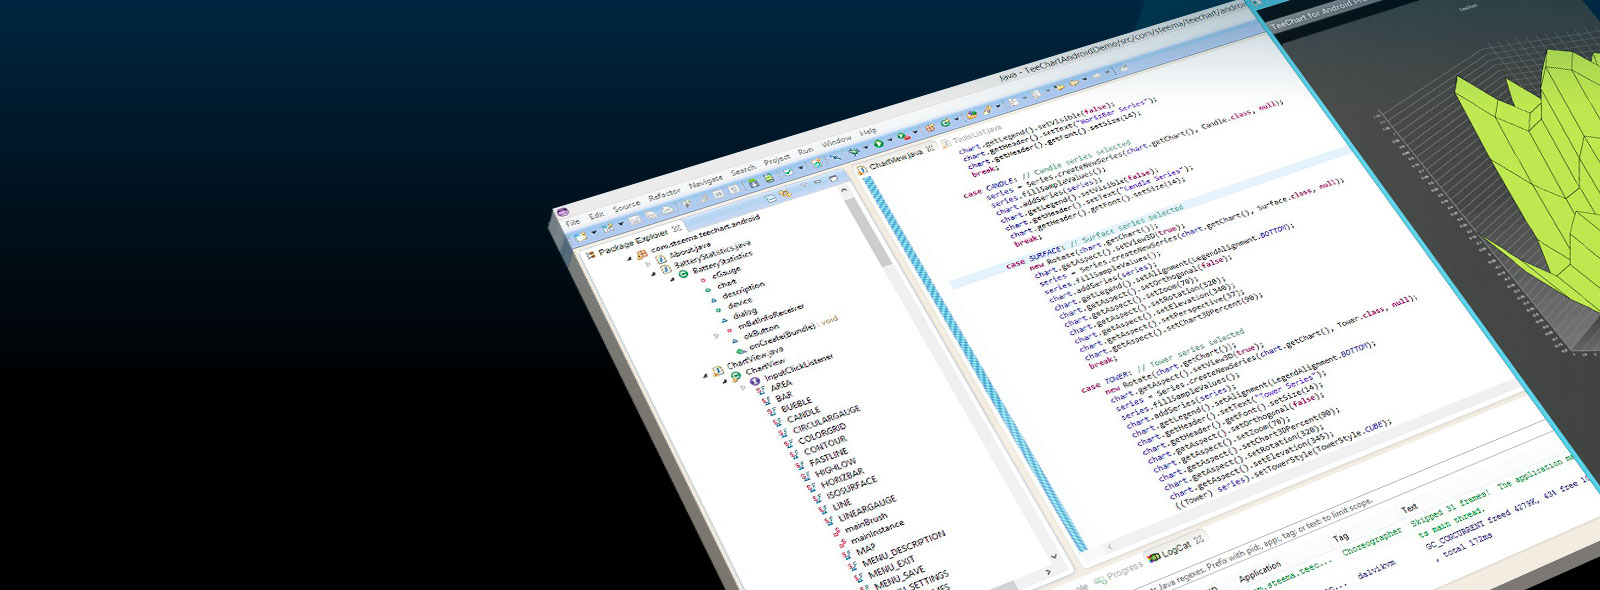This screenshot has height=590, width=1600.
Task: Select the okButton field
Action: coord(761,330)
